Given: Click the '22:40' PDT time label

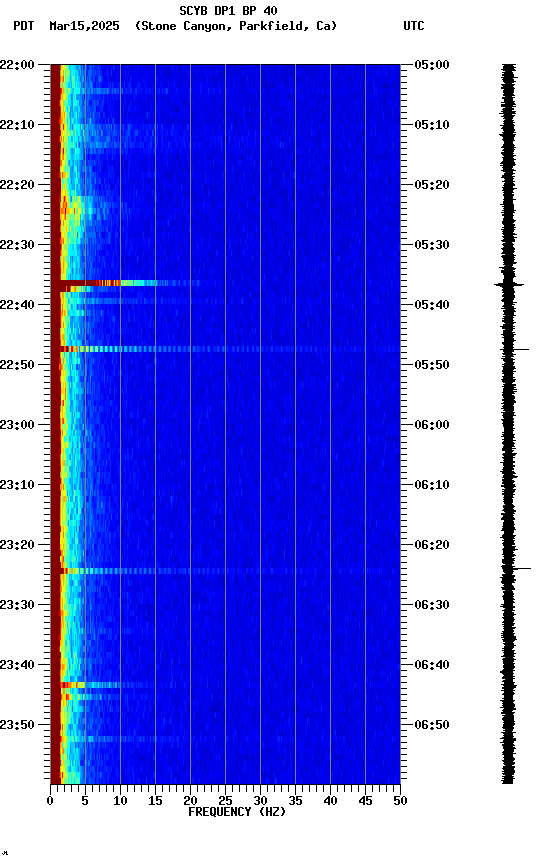Looking at the screenshot, I should [x=17, y=305].
